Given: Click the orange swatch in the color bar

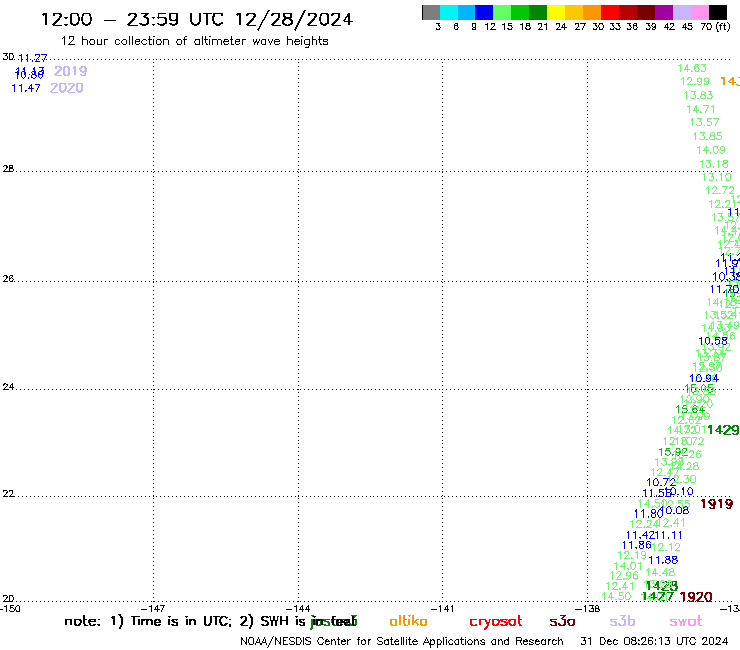Looking at the screenshot, I should pos(592,12).
